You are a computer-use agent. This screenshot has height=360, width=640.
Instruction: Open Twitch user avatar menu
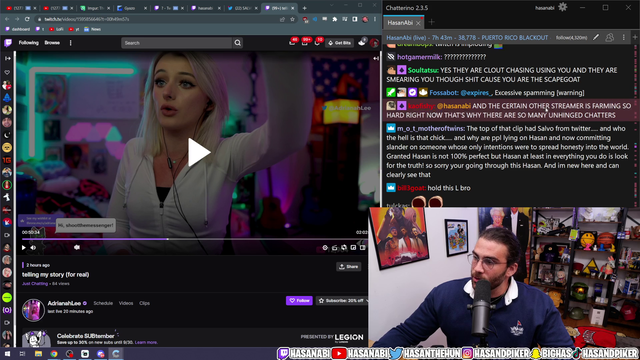[x=374, y=43]
